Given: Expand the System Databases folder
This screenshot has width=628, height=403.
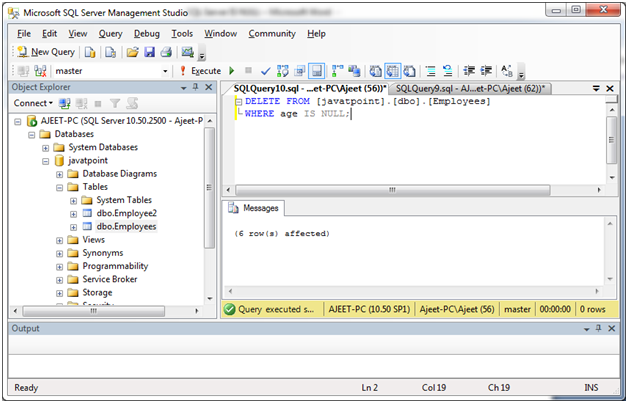Looking at the screenshot, I should (x=46, y=148).
